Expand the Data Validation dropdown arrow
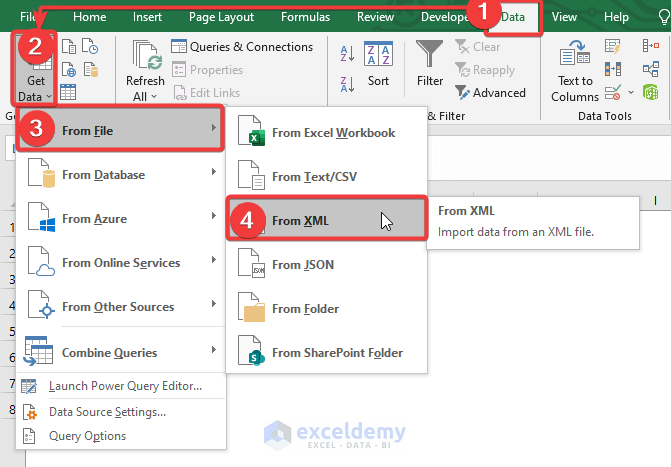Image resolution: width=671 pixels, height=467 pixels. (631, 92)
